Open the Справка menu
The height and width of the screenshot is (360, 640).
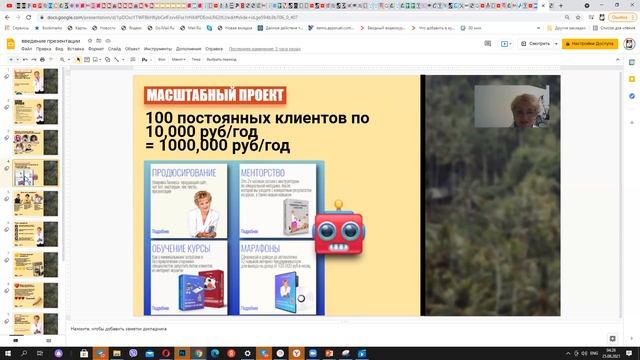(214, 49)
